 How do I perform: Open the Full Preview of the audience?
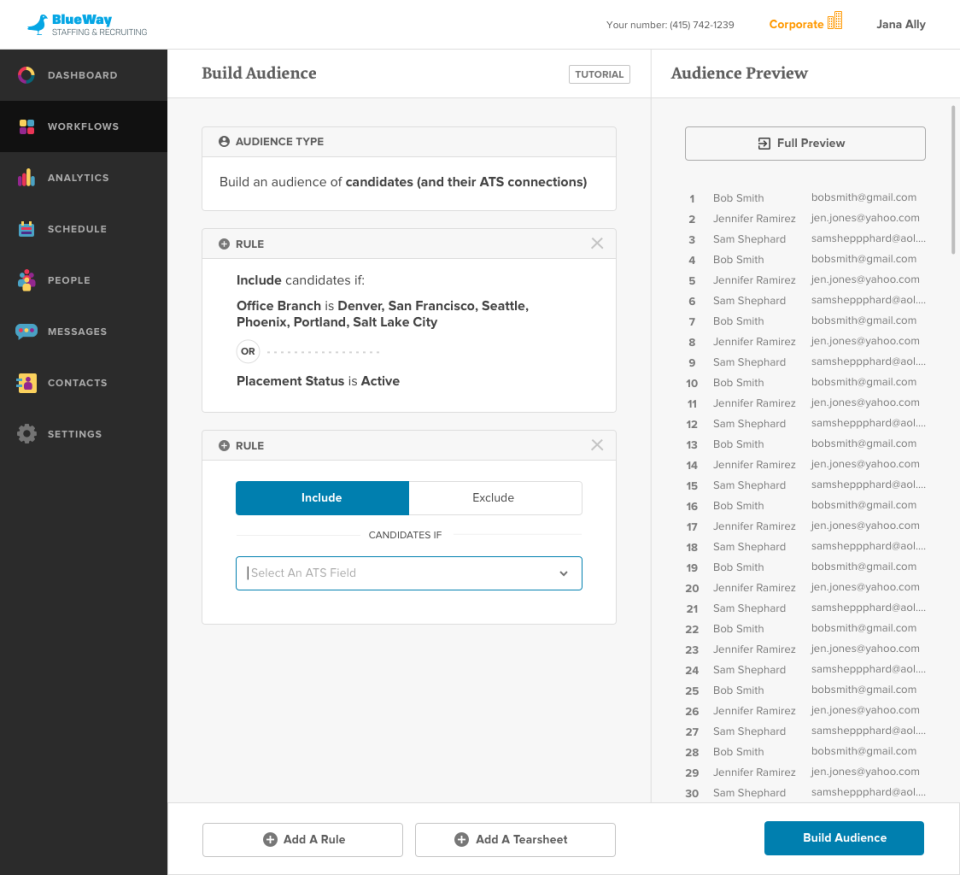click(x=805, y=144)
